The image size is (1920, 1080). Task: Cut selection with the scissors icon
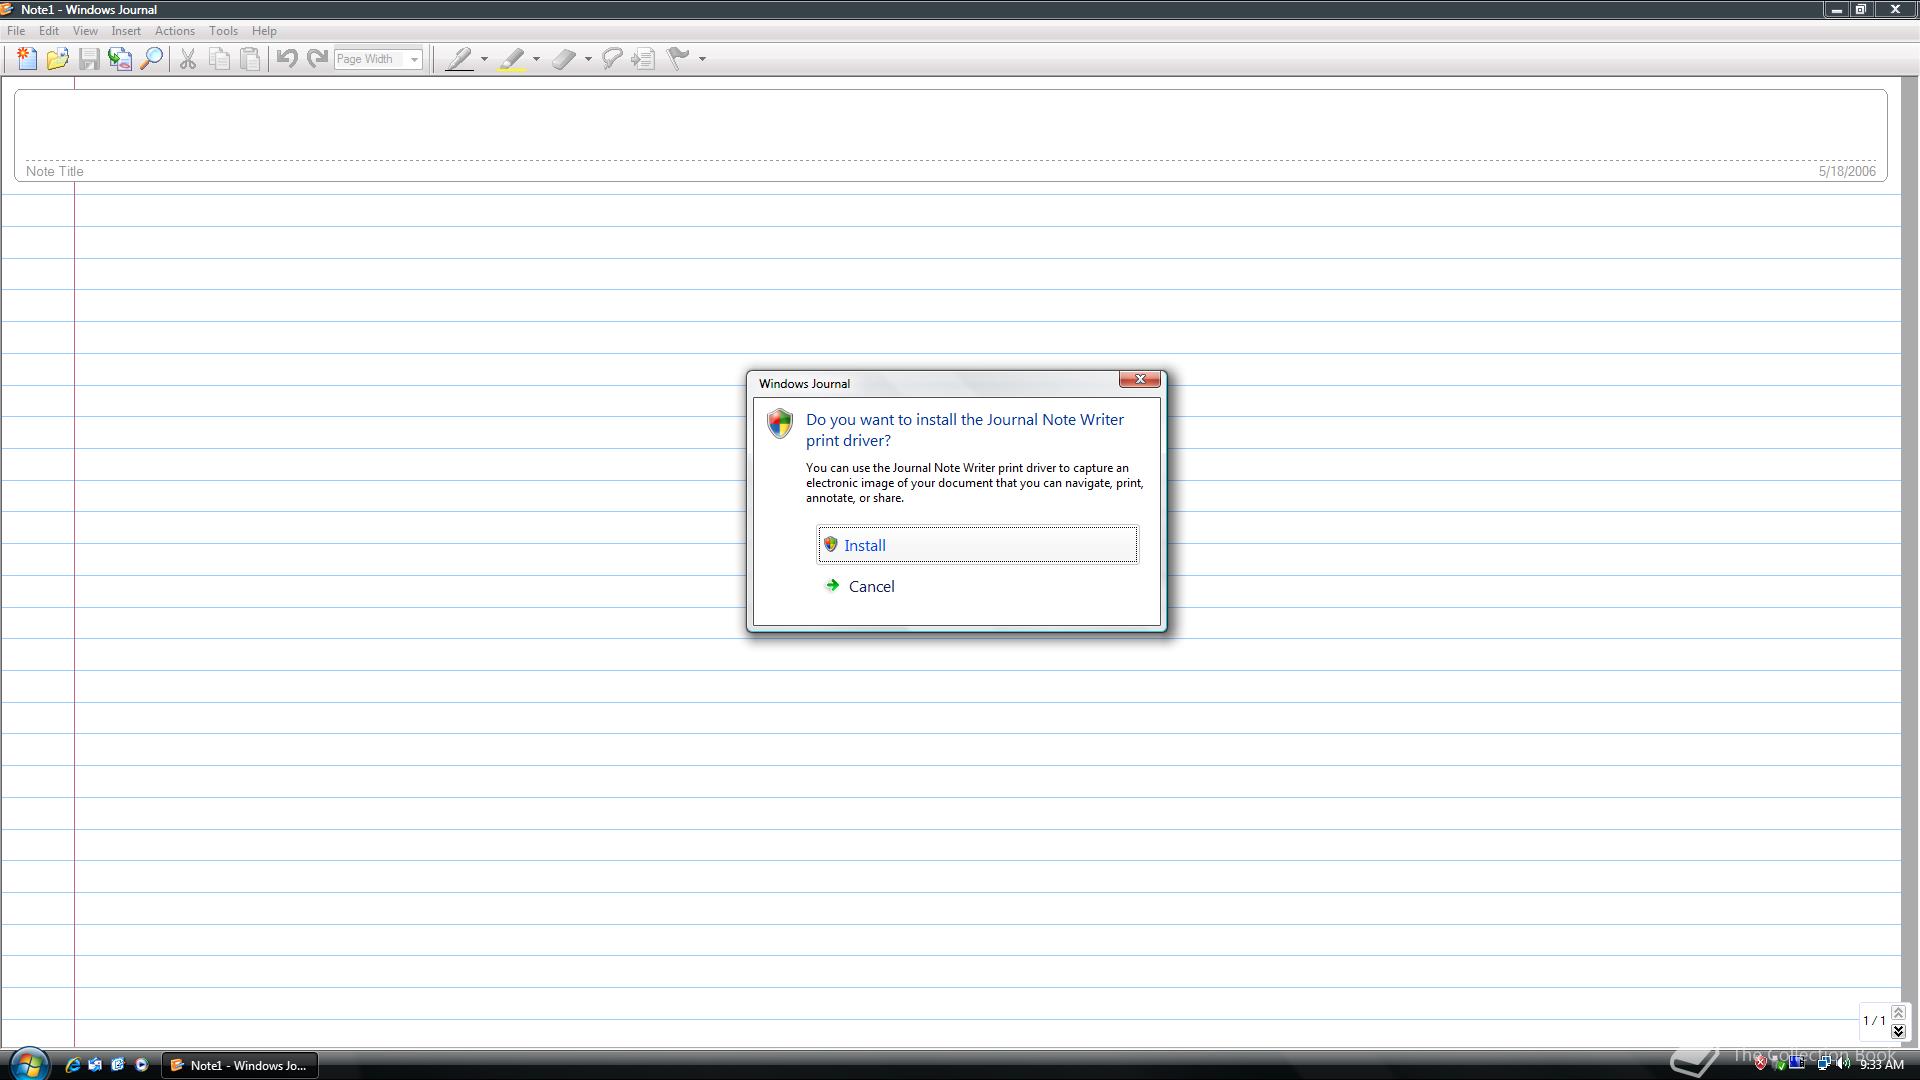(x=187, y=59)
